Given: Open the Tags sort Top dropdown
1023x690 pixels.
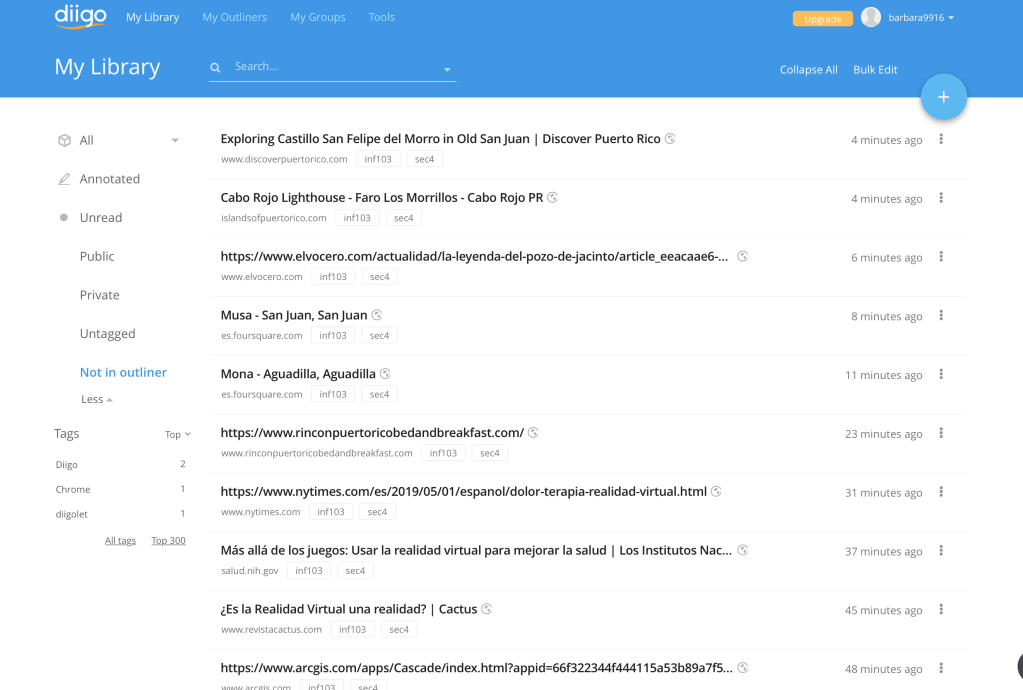Looking at the screenshot, I should [177, 435].
